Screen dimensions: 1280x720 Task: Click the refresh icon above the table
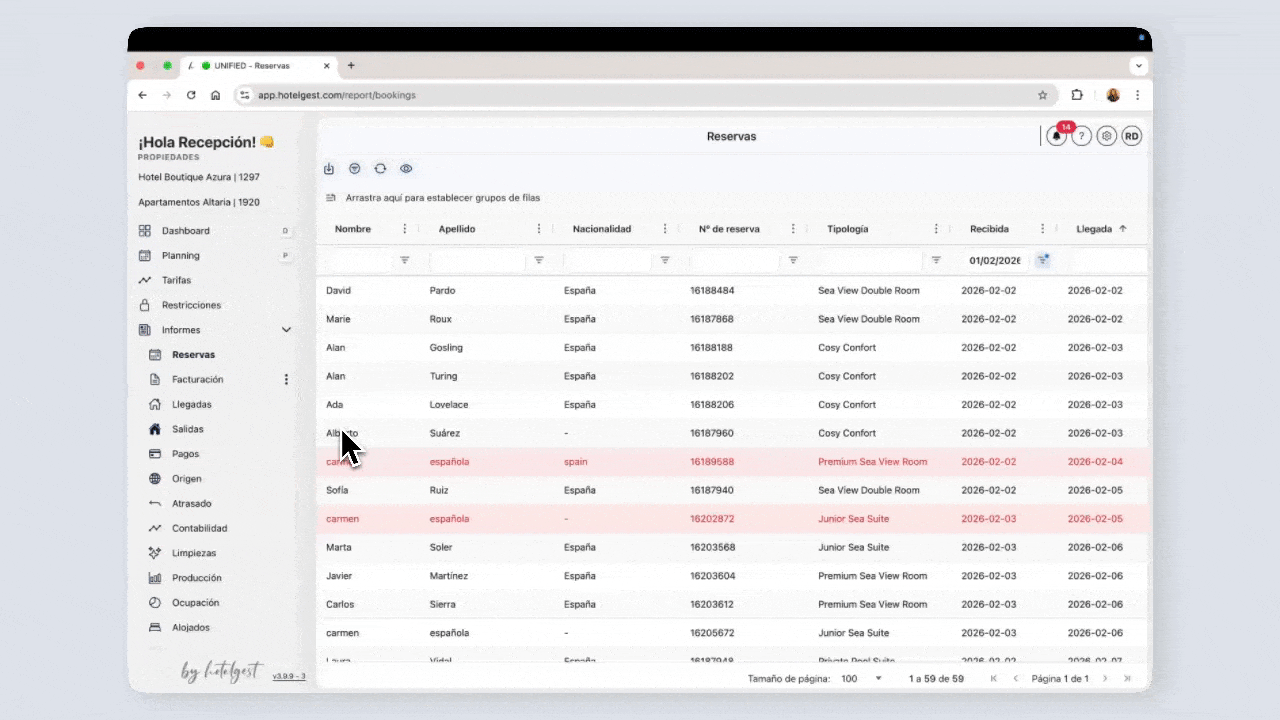point(380,169)
